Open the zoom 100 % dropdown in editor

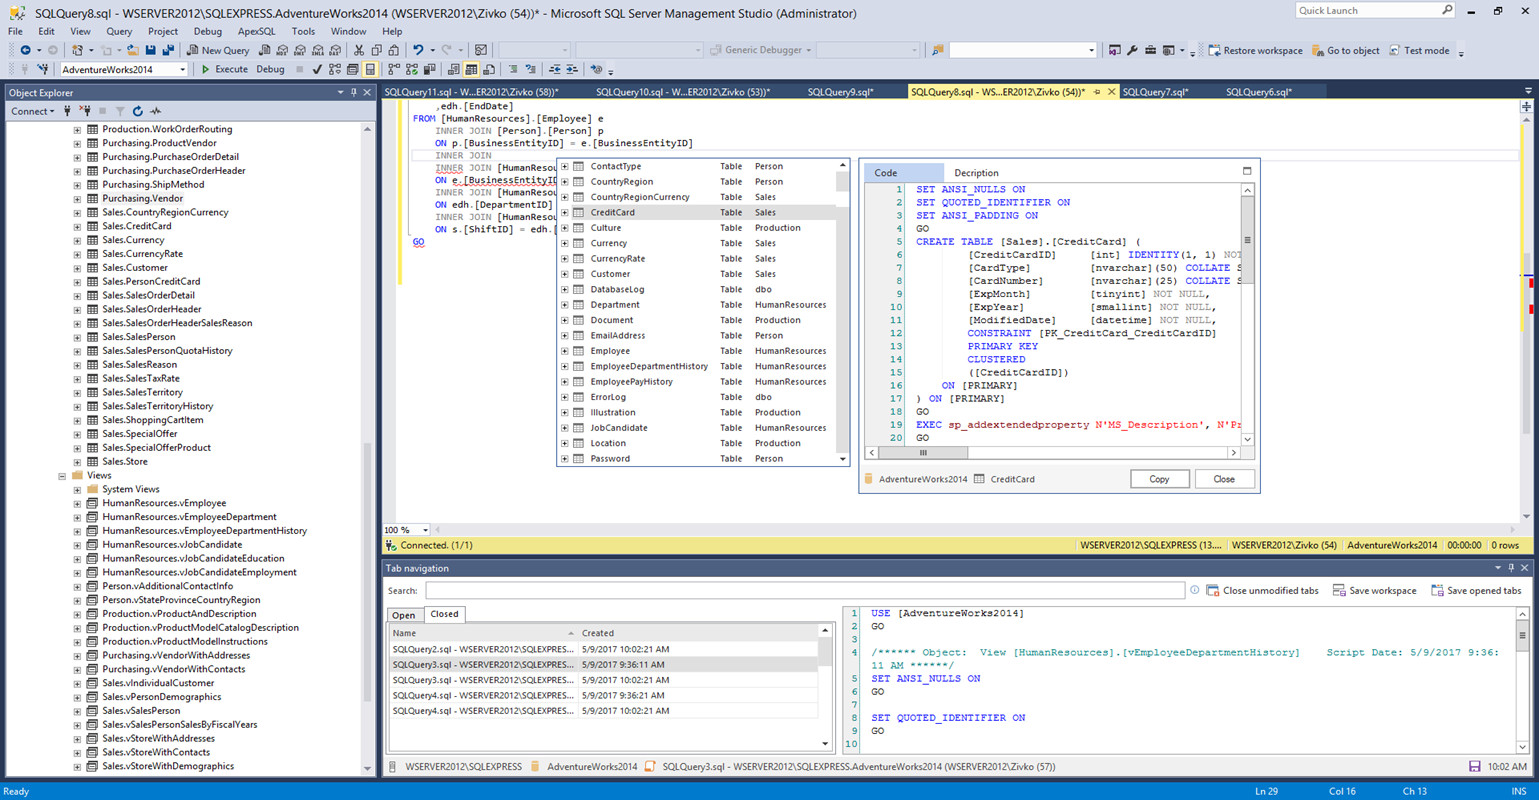coord(425,530)
